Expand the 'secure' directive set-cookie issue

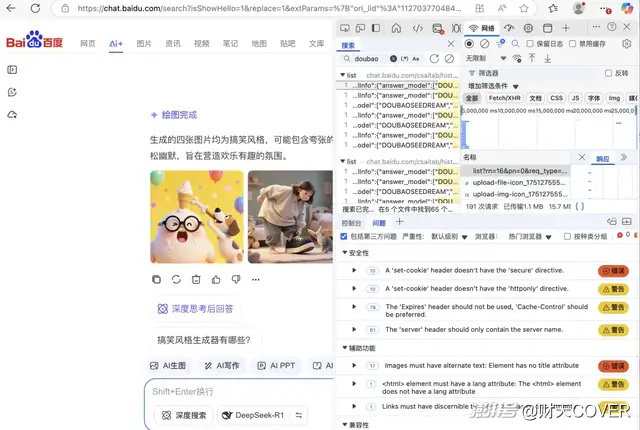click(354, 271)
